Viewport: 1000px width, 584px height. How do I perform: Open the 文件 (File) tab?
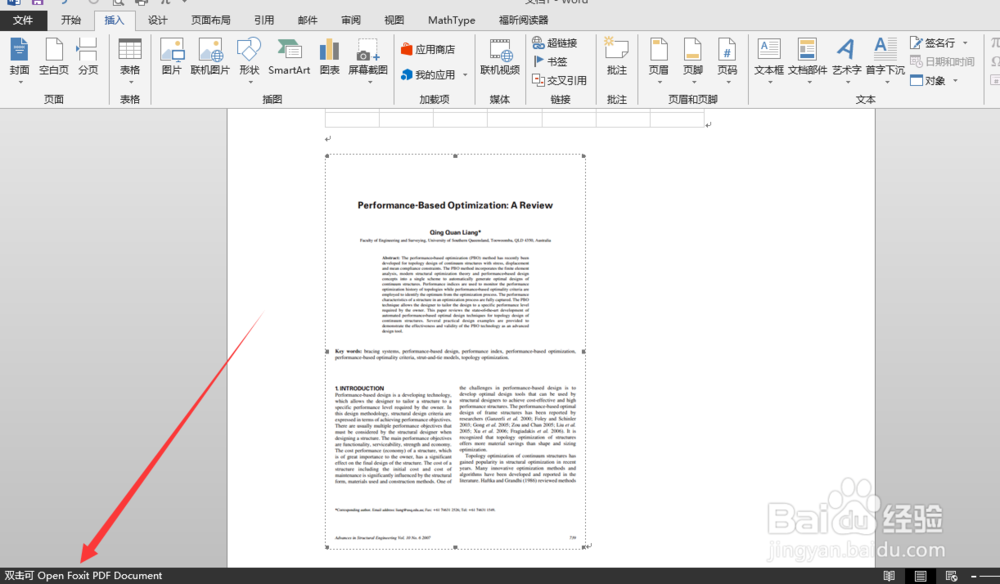pos(23,20)
